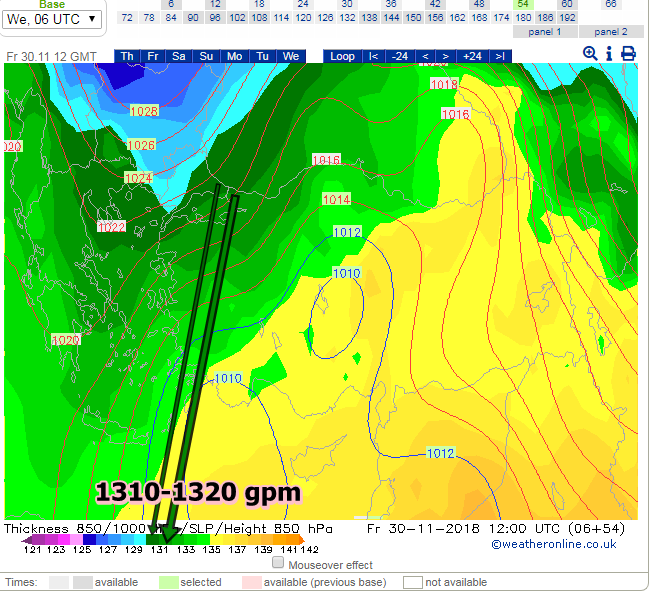Open the weatheronline.co.uk copyright link
The height and width of the screenshot is (593, 649).
point(554,544)
